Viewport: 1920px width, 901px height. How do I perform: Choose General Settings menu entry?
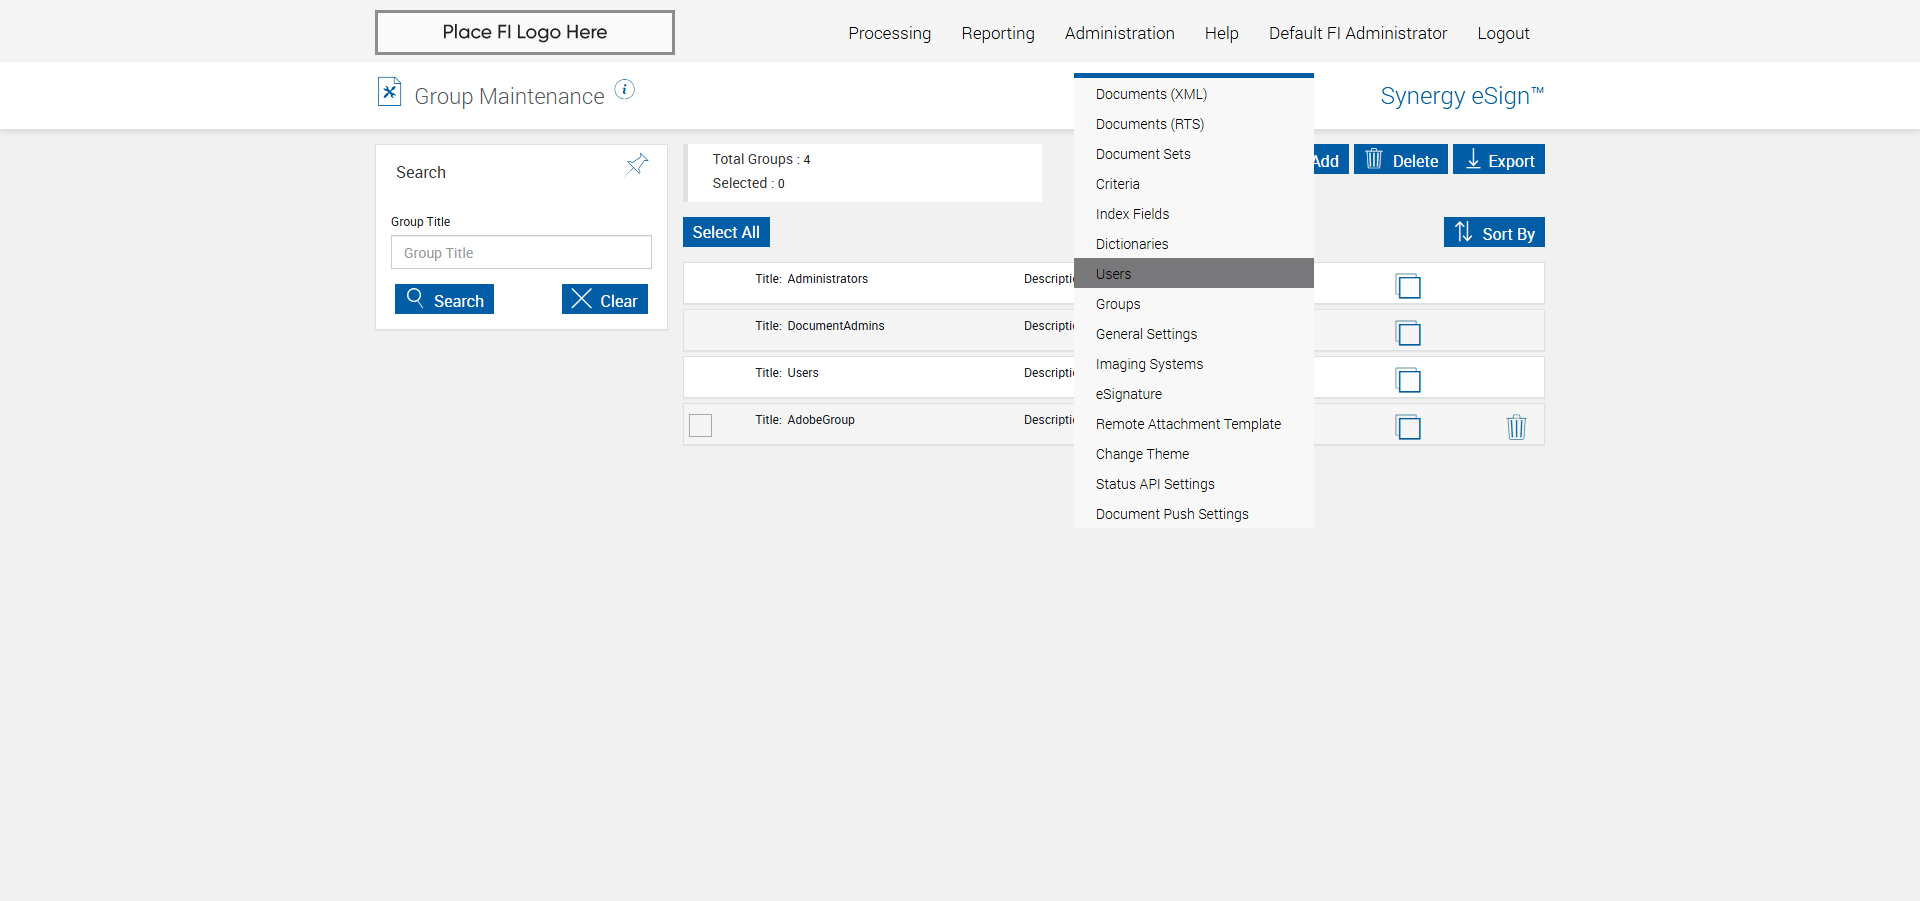(1146, 334)
